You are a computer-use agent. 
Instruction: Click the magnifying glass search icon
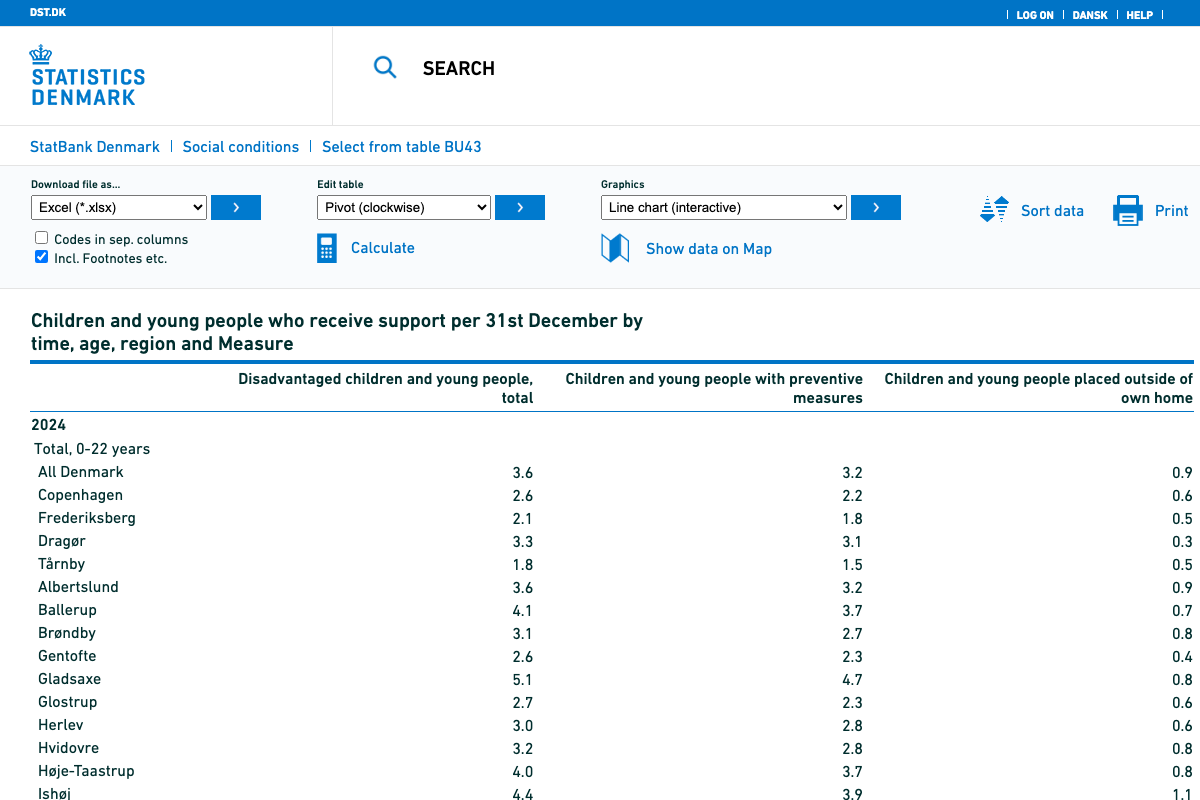coord(385,68)
